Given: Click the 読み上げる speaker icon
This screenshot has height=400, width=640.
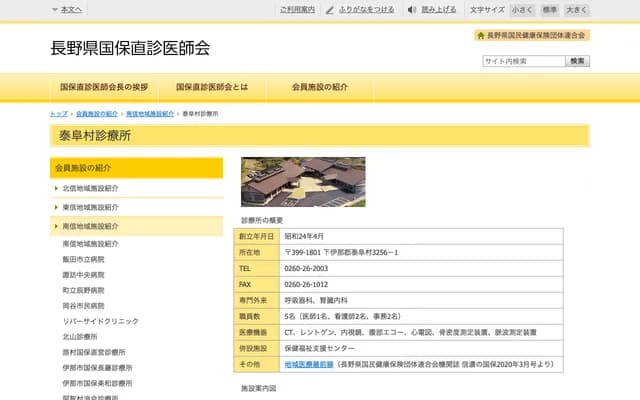Looking at the screenshot, I should tap(412, 9).
